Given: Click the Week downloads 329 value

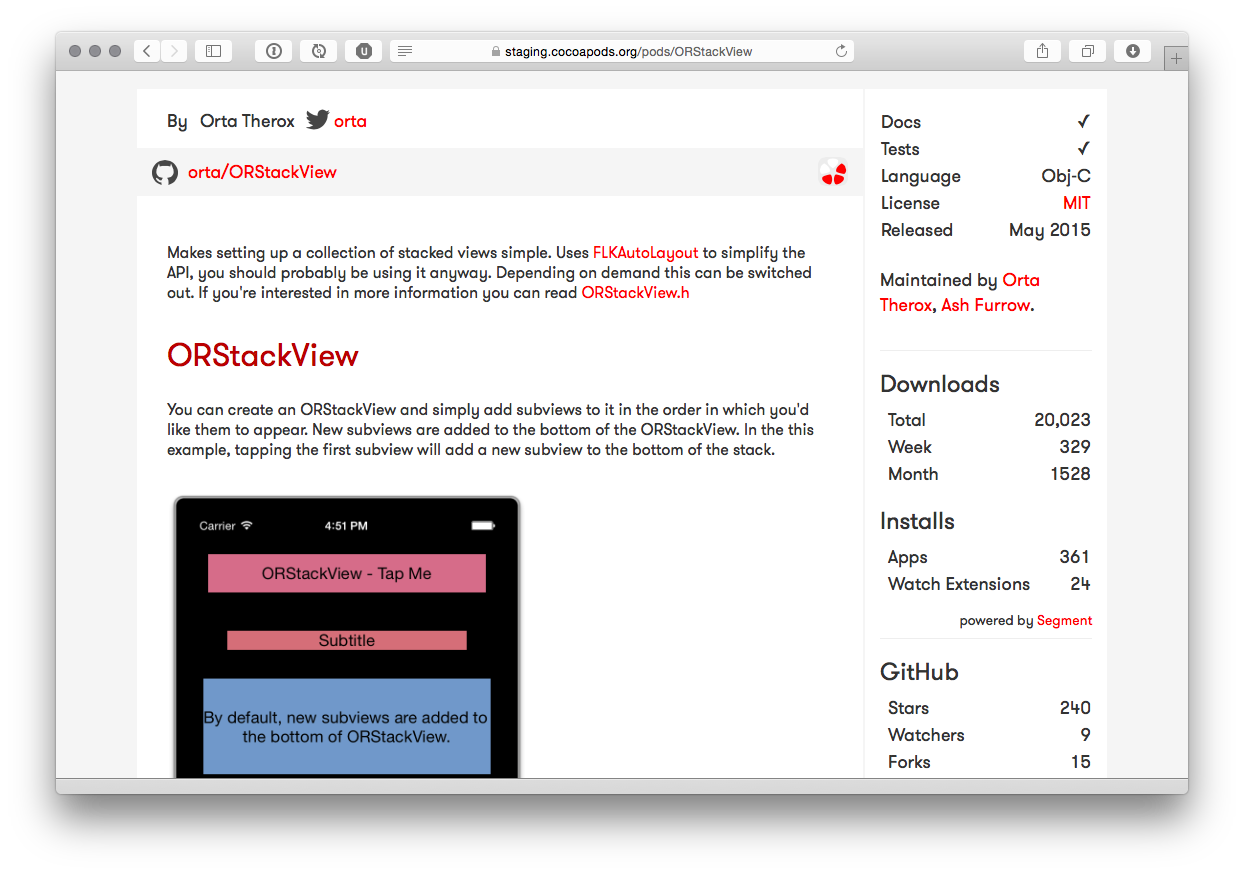Looking at the screenshot, I should 1075,447.
